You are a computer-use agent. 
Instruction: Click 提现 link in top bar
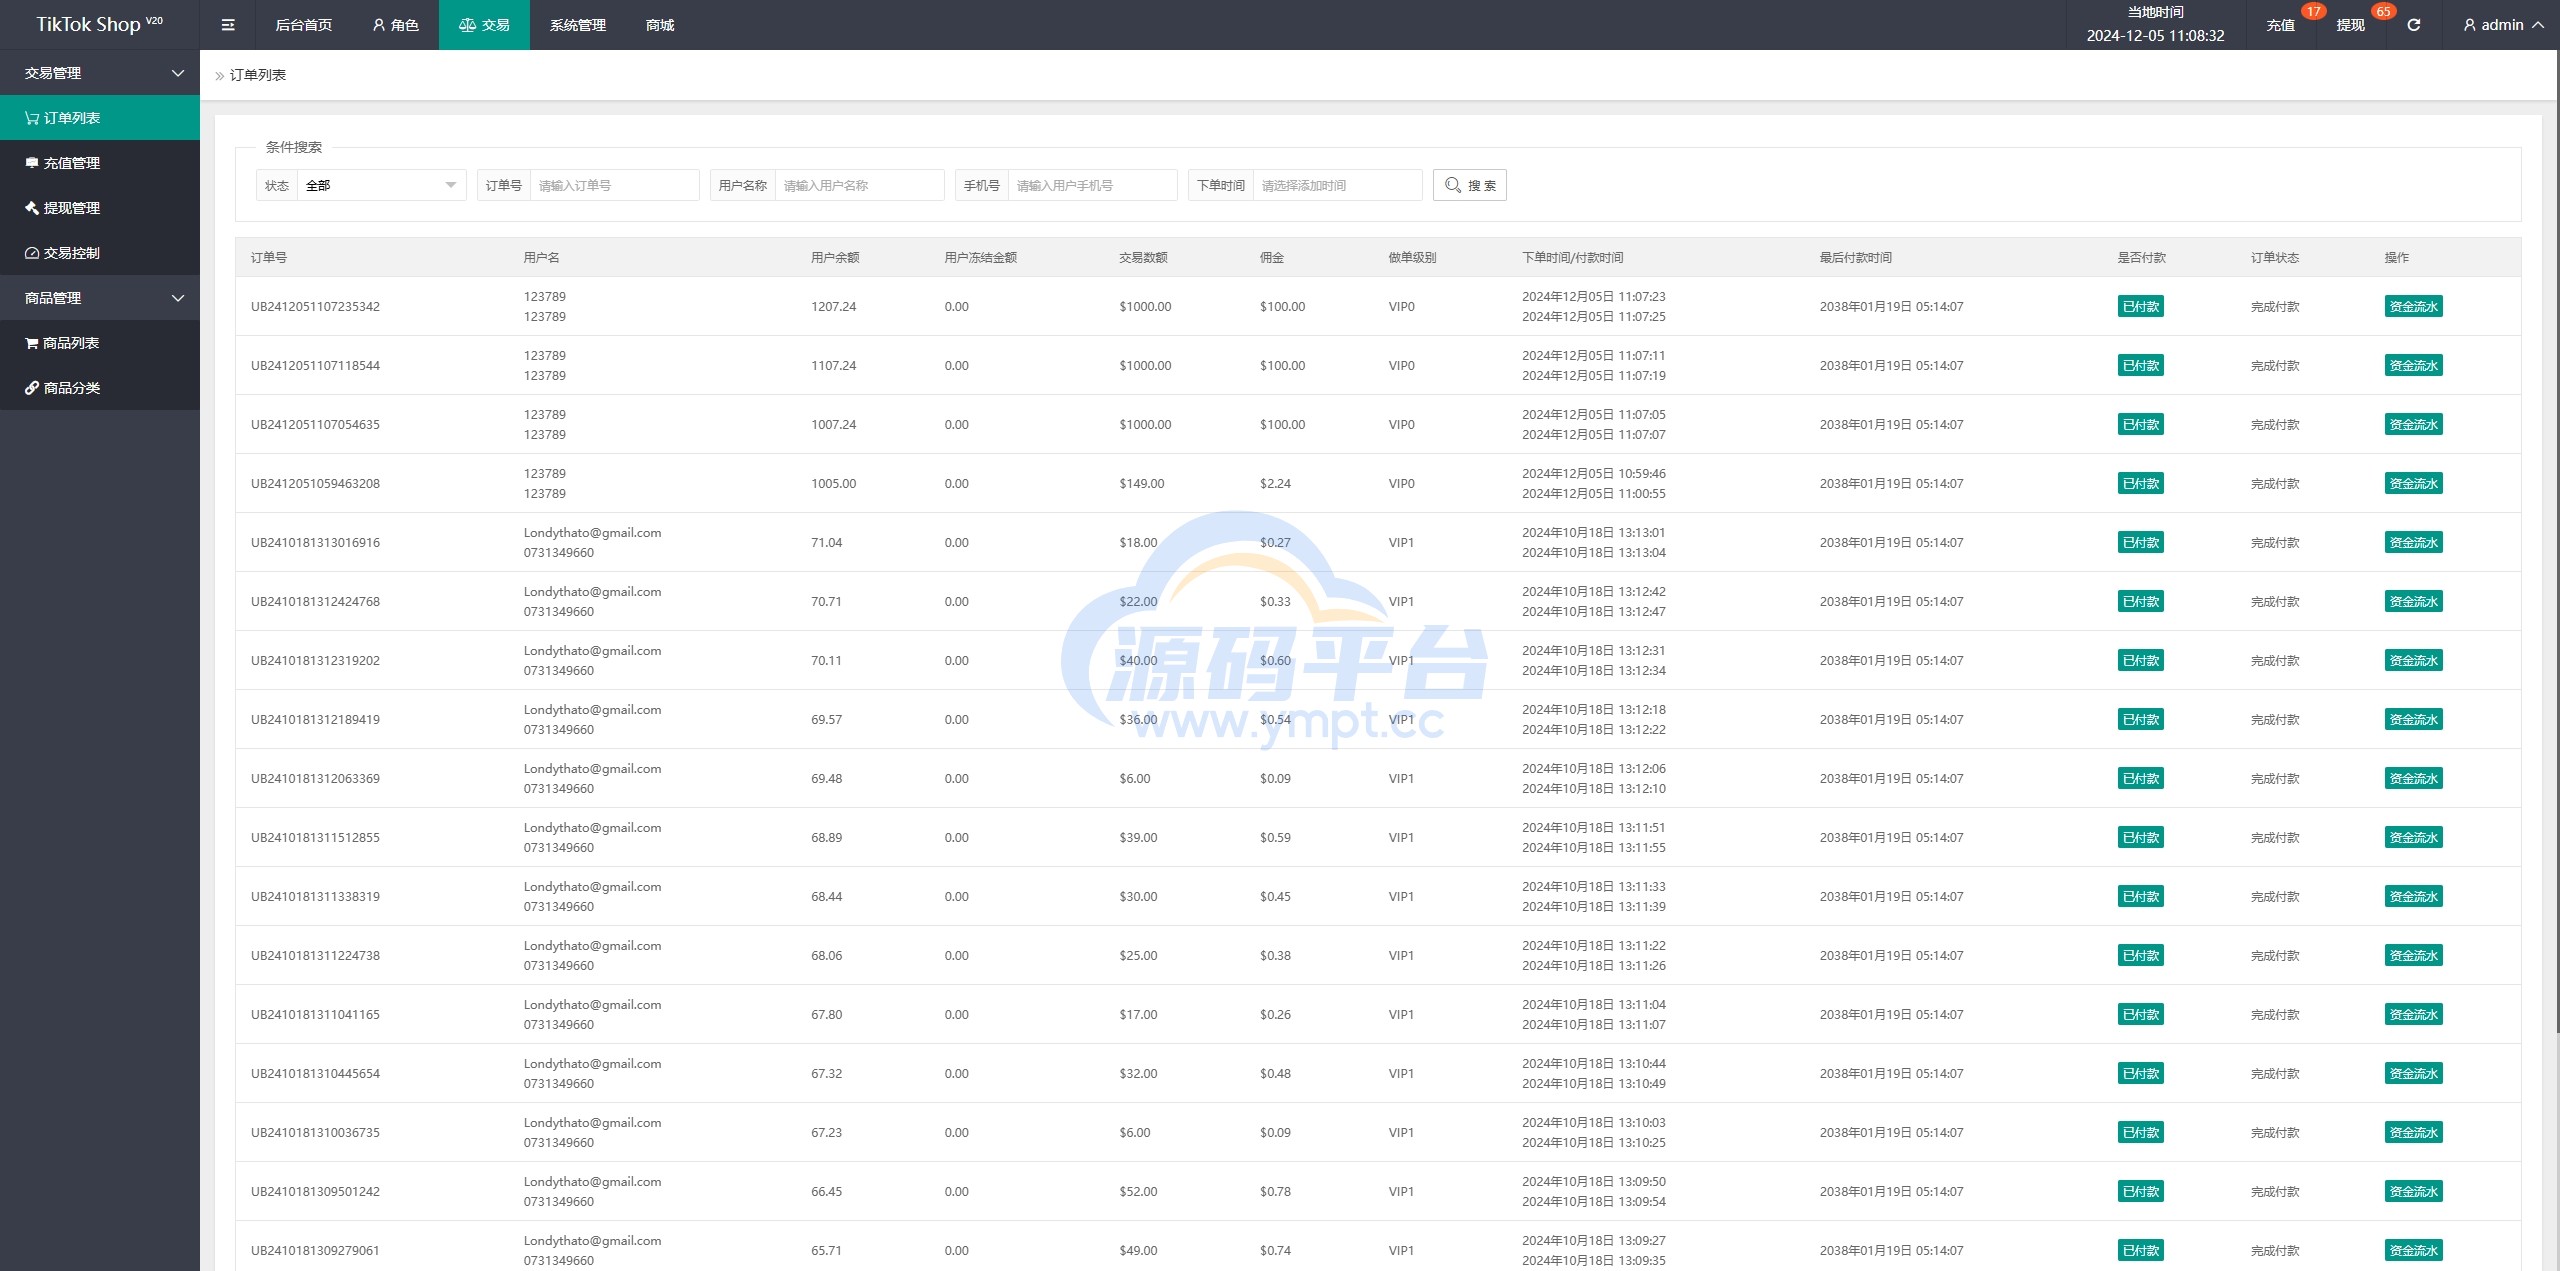coord(2350,26)
